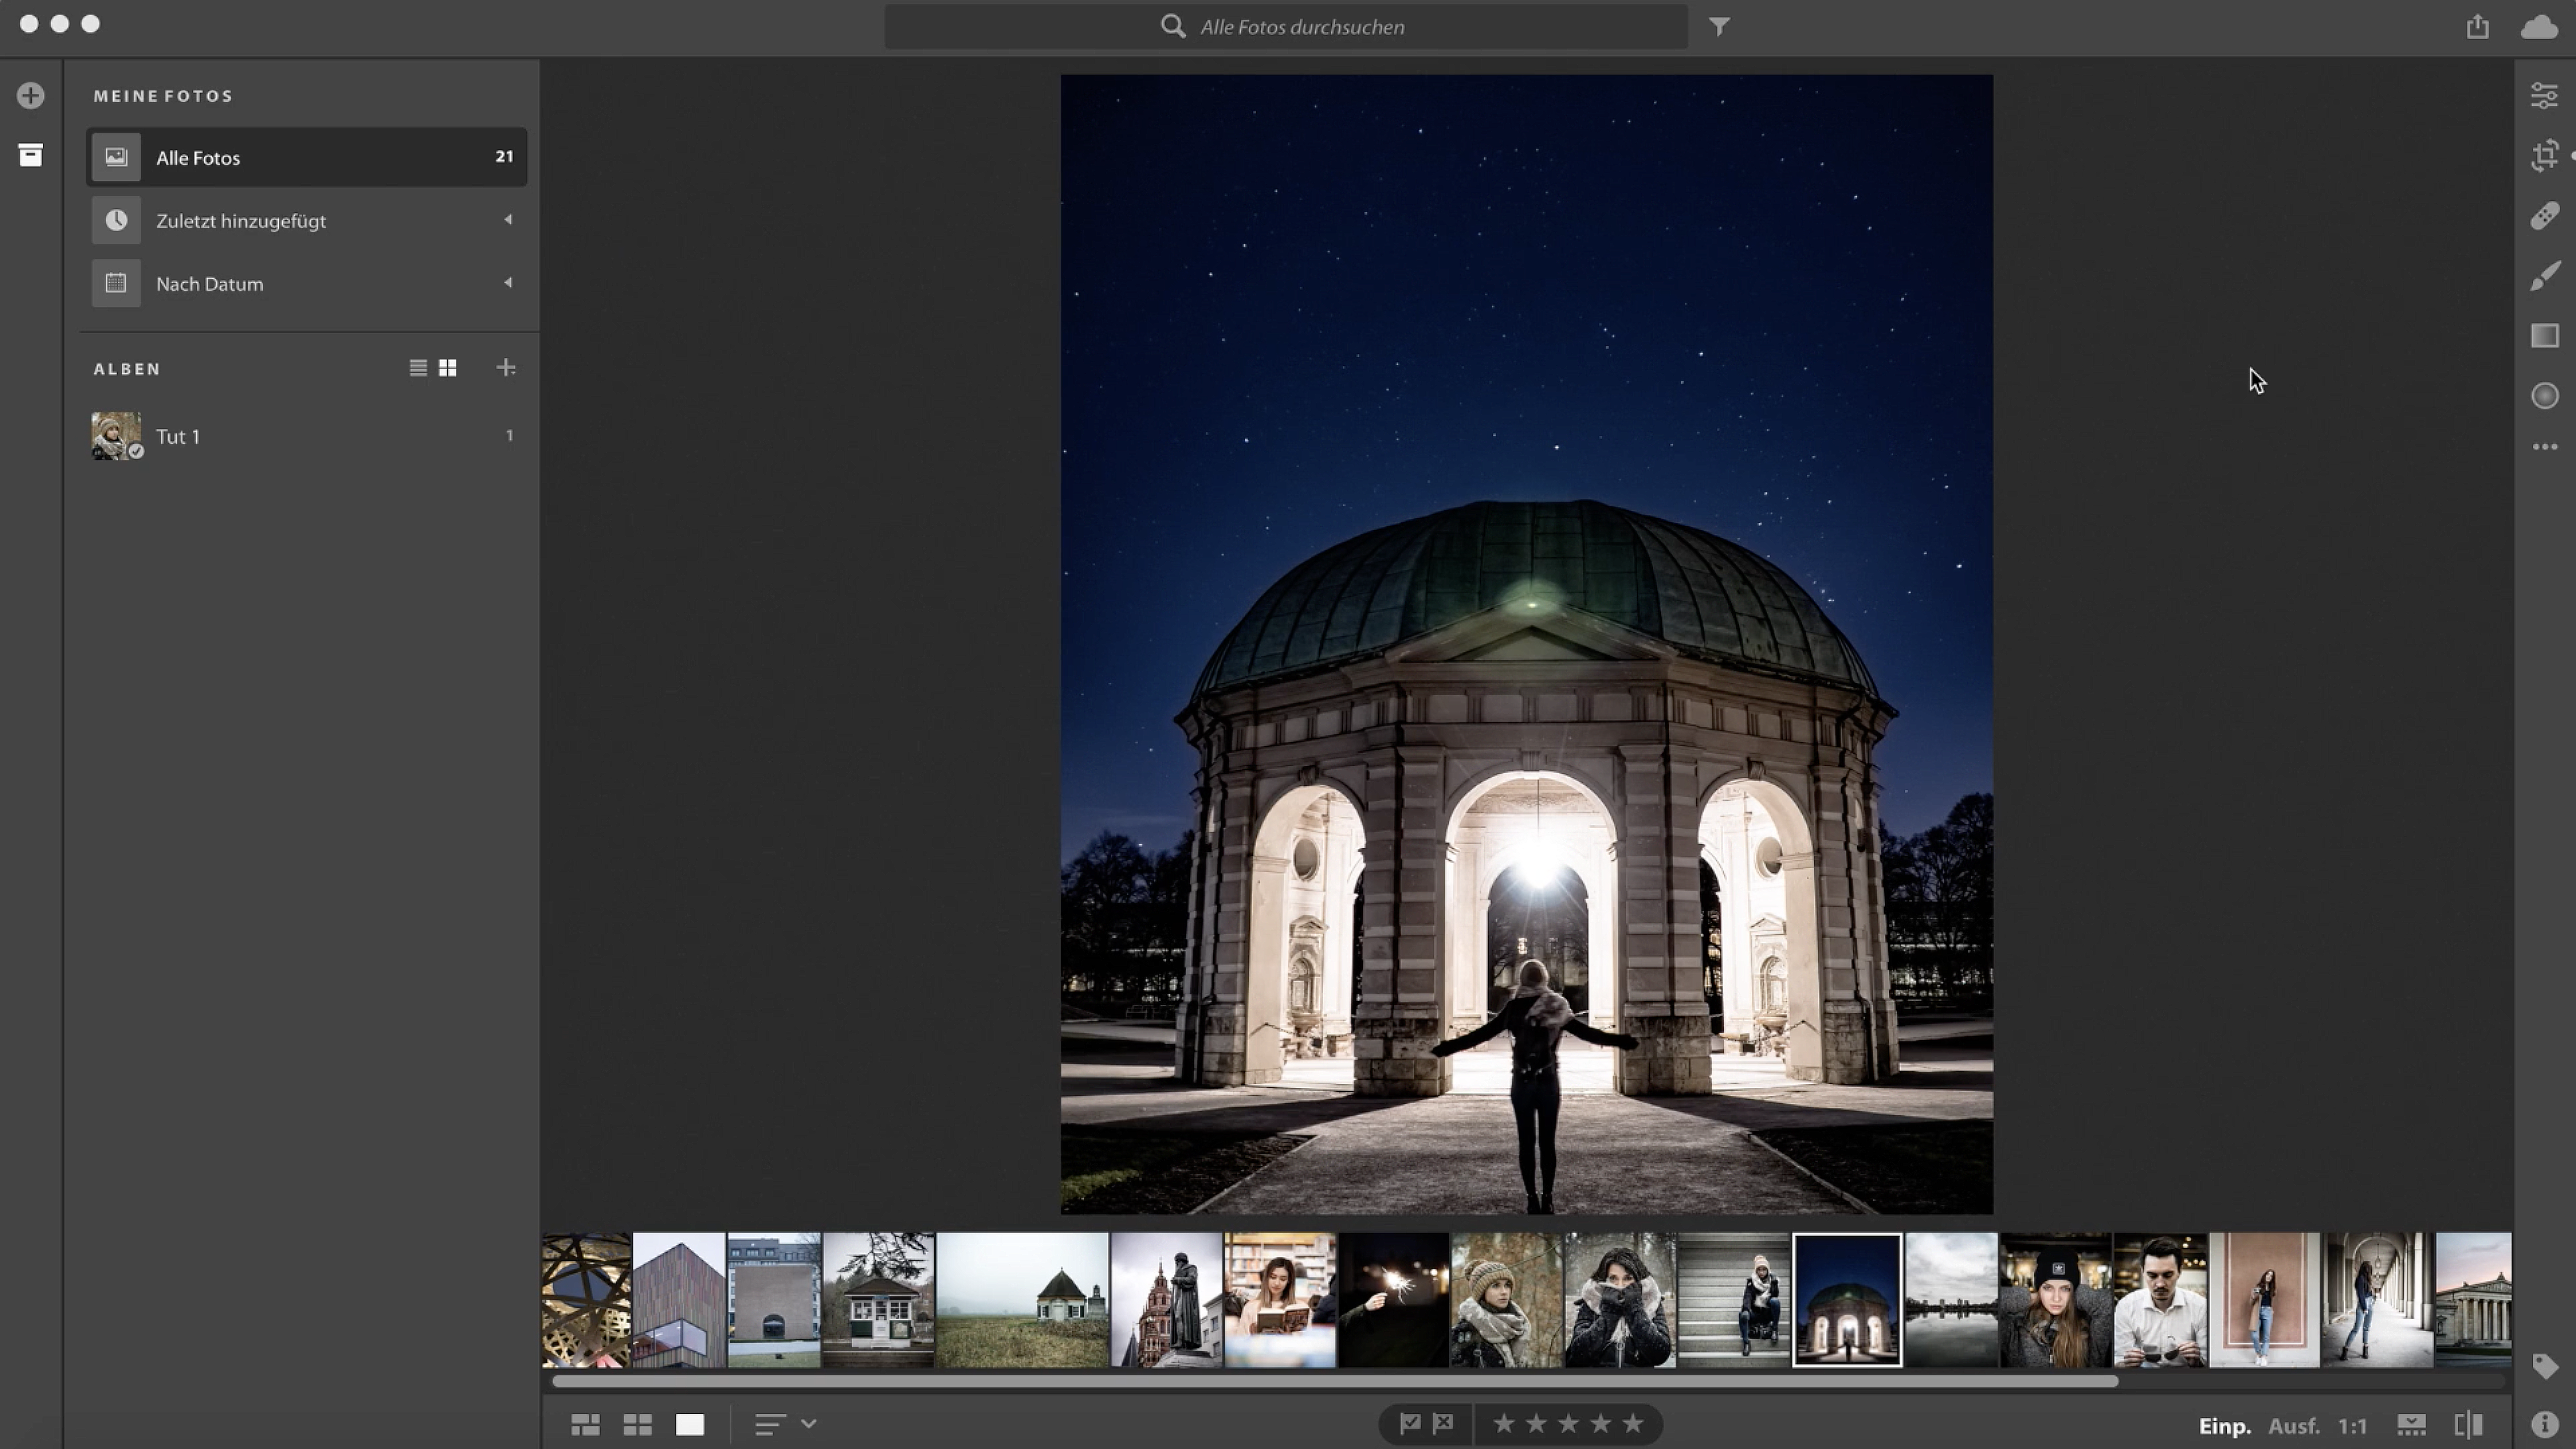Image resolution: width=2576 pixels, height=1449 pixels.
Task: Open the photo Info panel
Action: (2544, 1424)
